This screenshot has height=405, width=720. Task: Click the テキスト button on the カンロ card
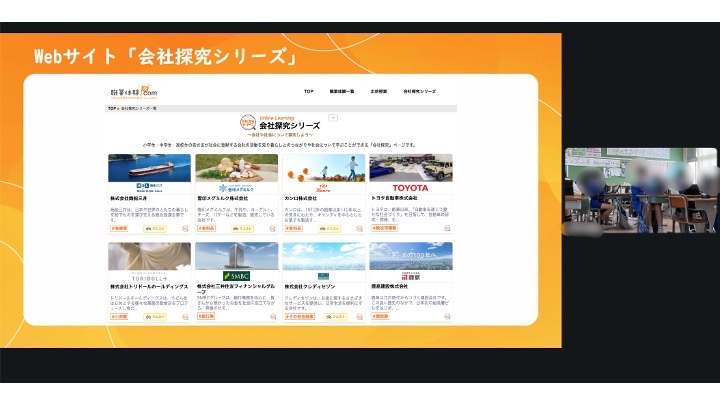(329, 228)
